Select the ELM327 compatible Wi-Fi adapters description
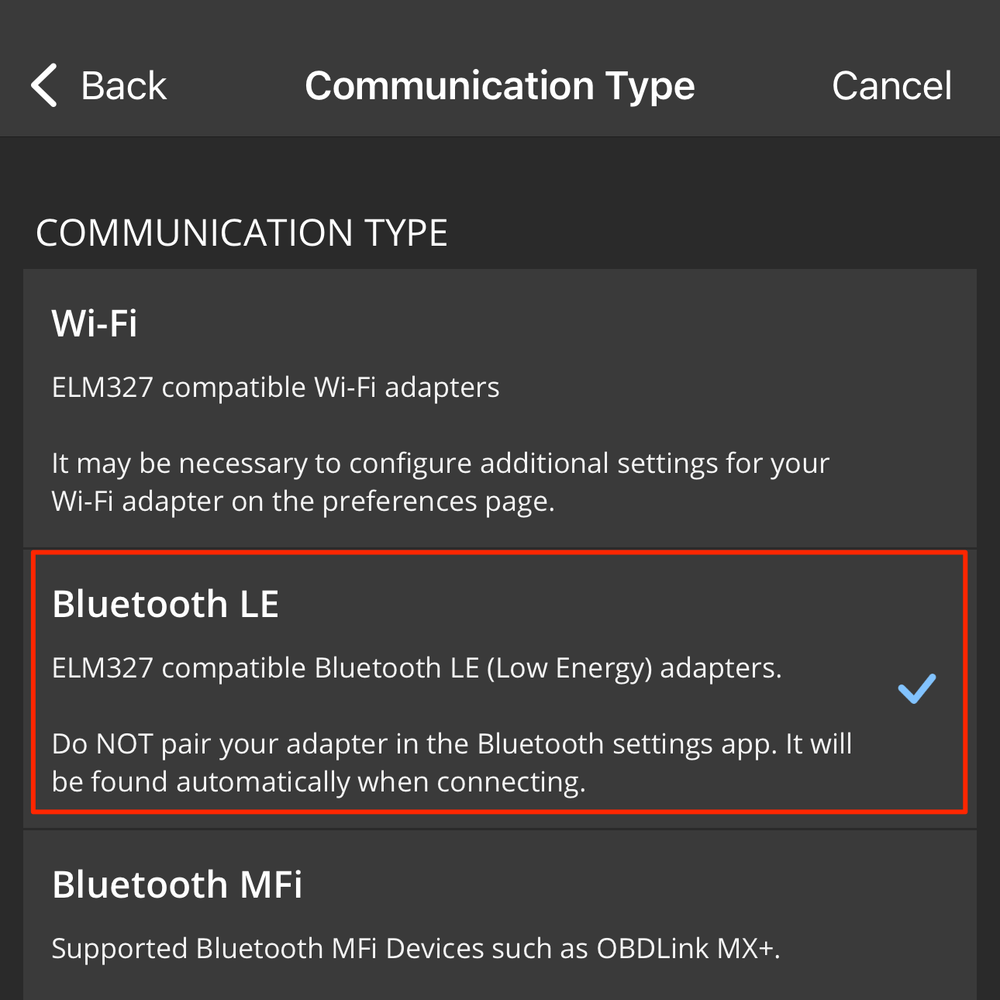Image resolution: width=1000 pixels, height=1000 pixels. point(275,387)
